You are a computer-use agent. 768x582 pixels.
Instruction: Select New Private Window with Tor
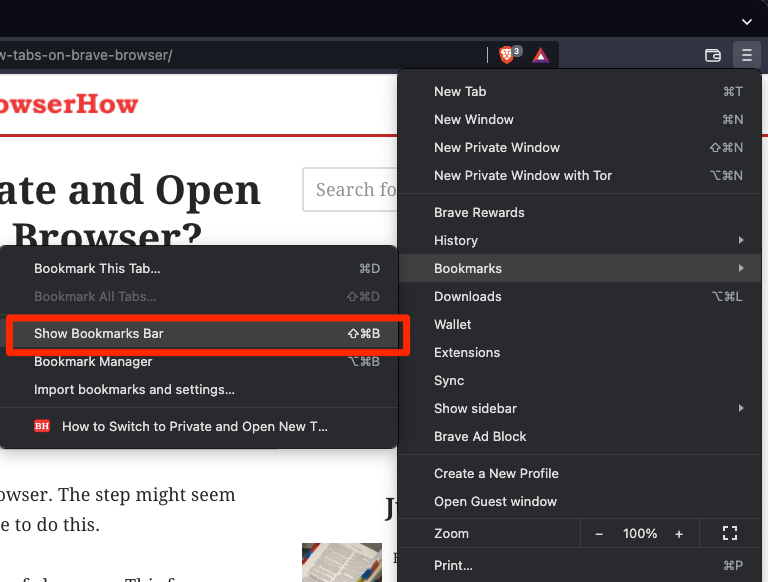point(522,175)
